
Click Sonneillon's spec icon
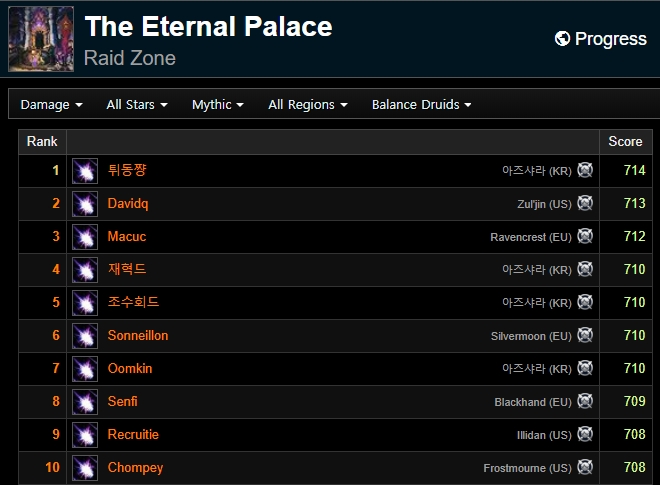coord(85,336)
